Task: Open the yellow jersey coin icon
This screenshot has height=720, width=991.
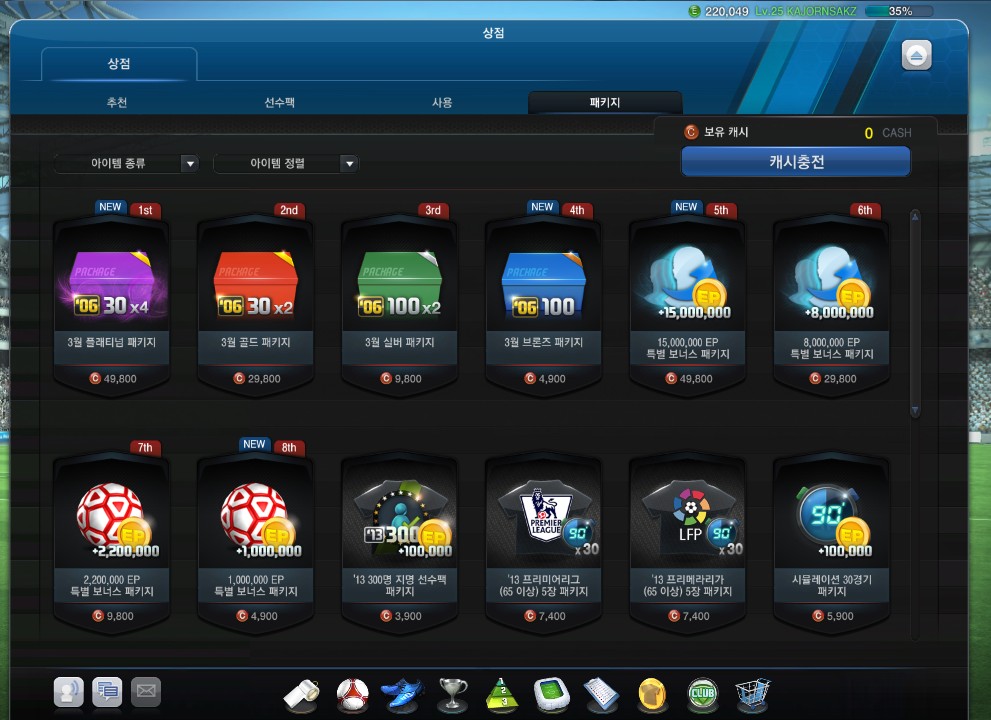Action: [652, 694]
